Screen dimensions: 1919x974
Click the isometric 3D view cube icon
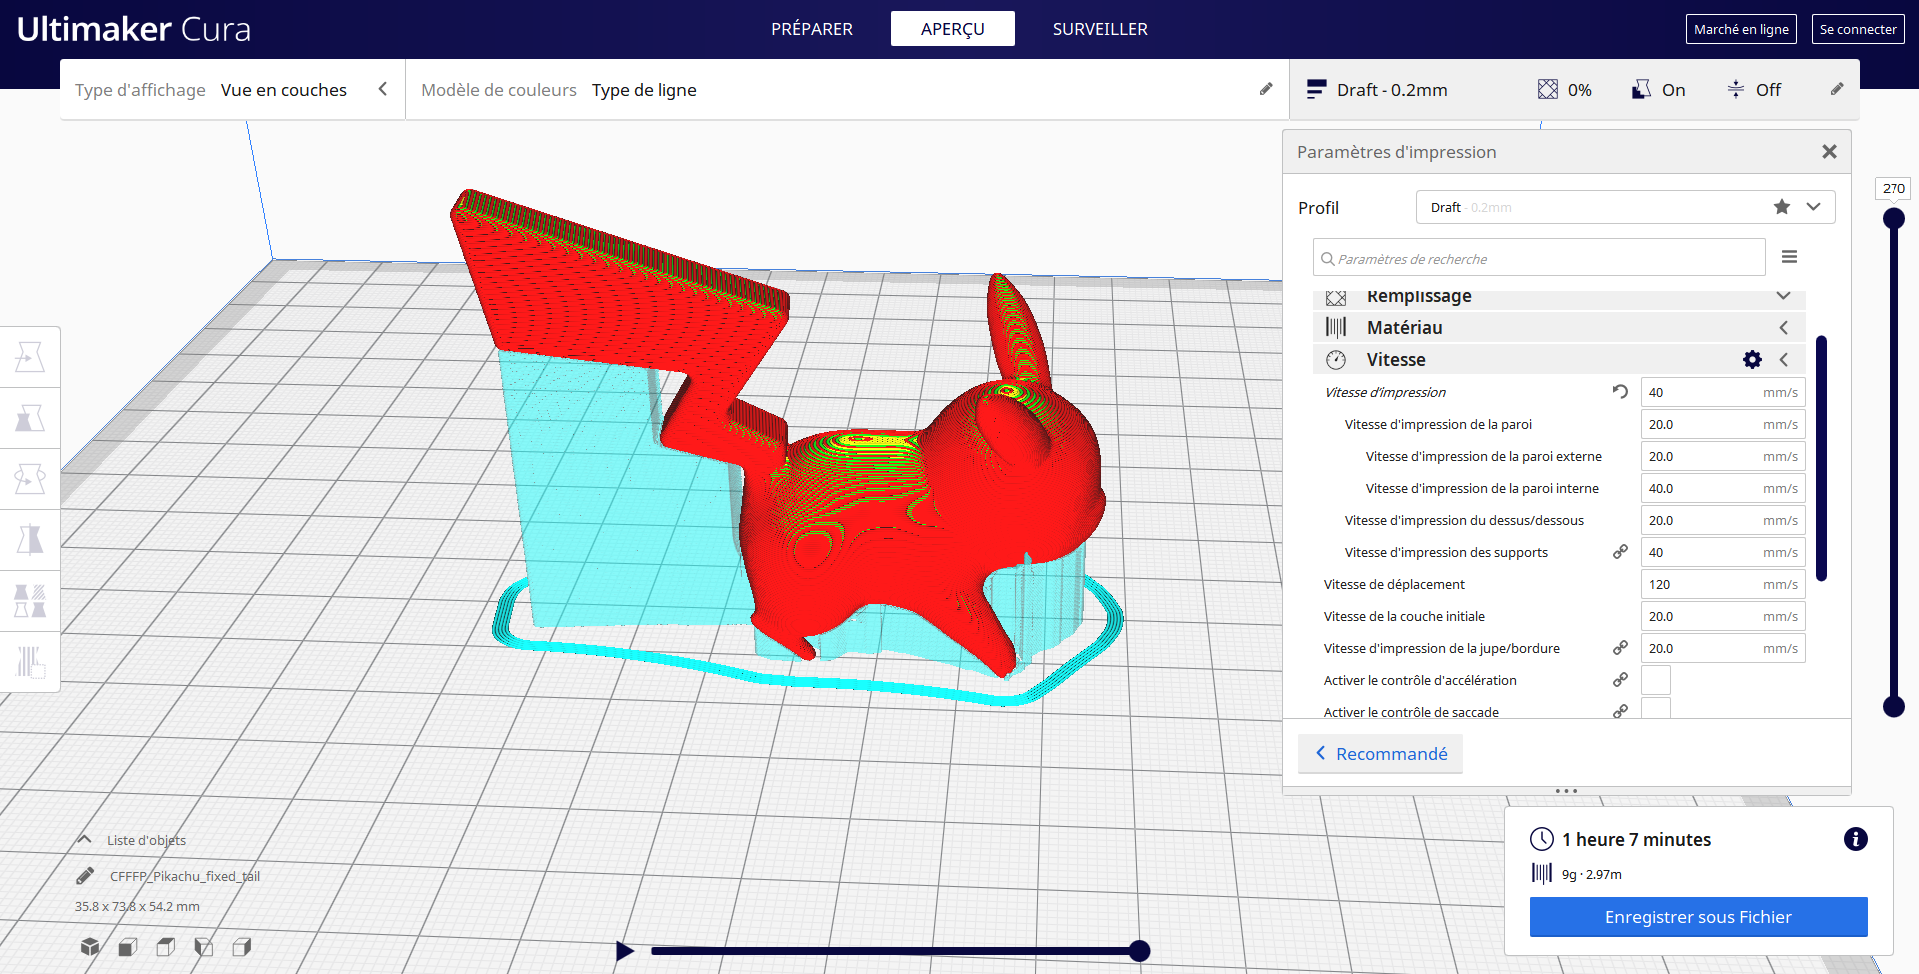point(90,946)
